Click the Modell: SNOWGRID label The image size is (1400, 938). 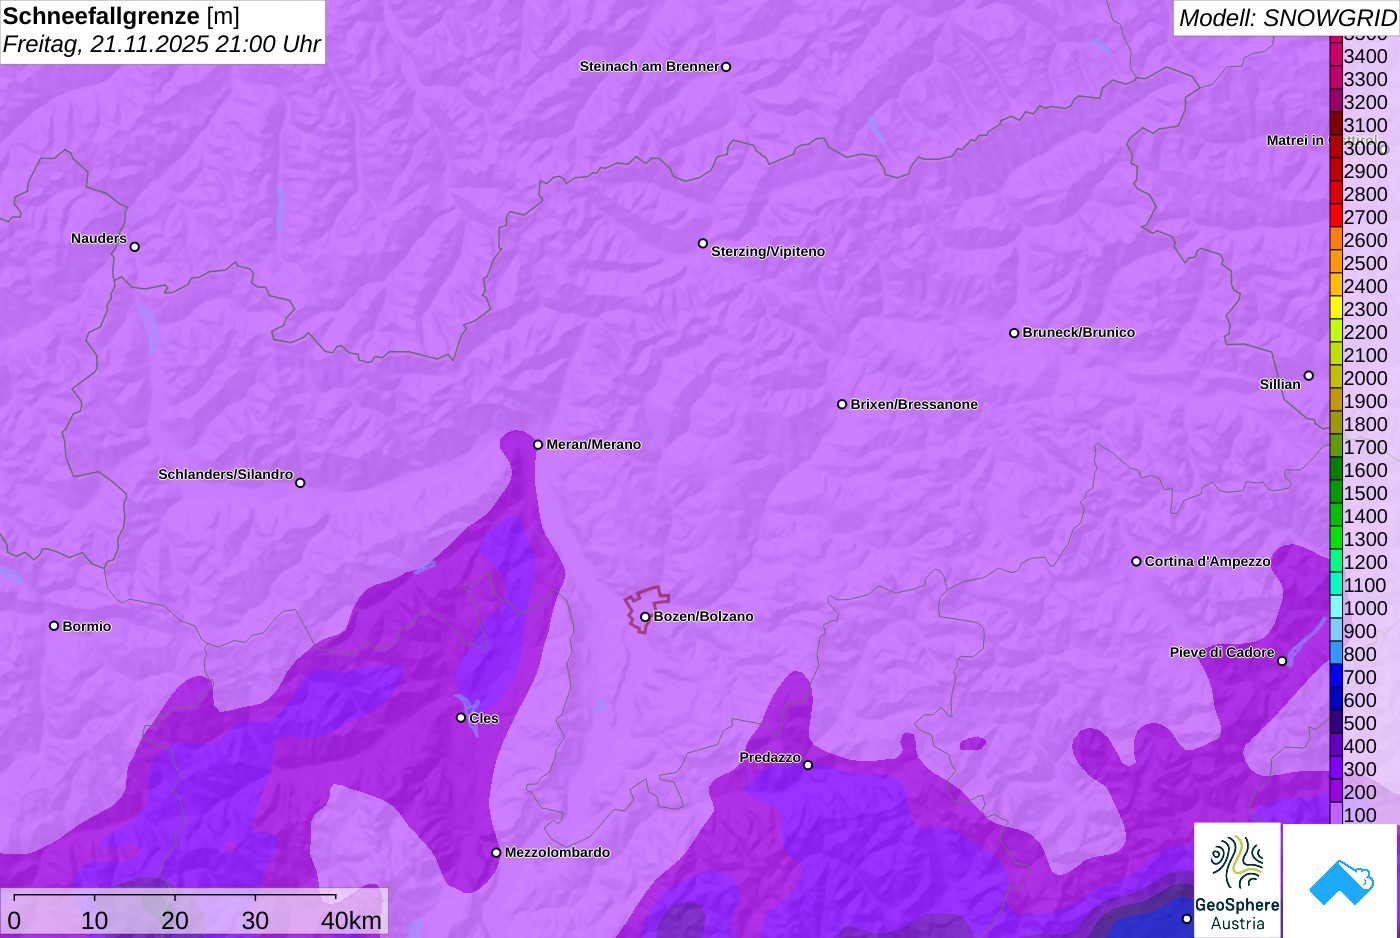[1287, 18]
